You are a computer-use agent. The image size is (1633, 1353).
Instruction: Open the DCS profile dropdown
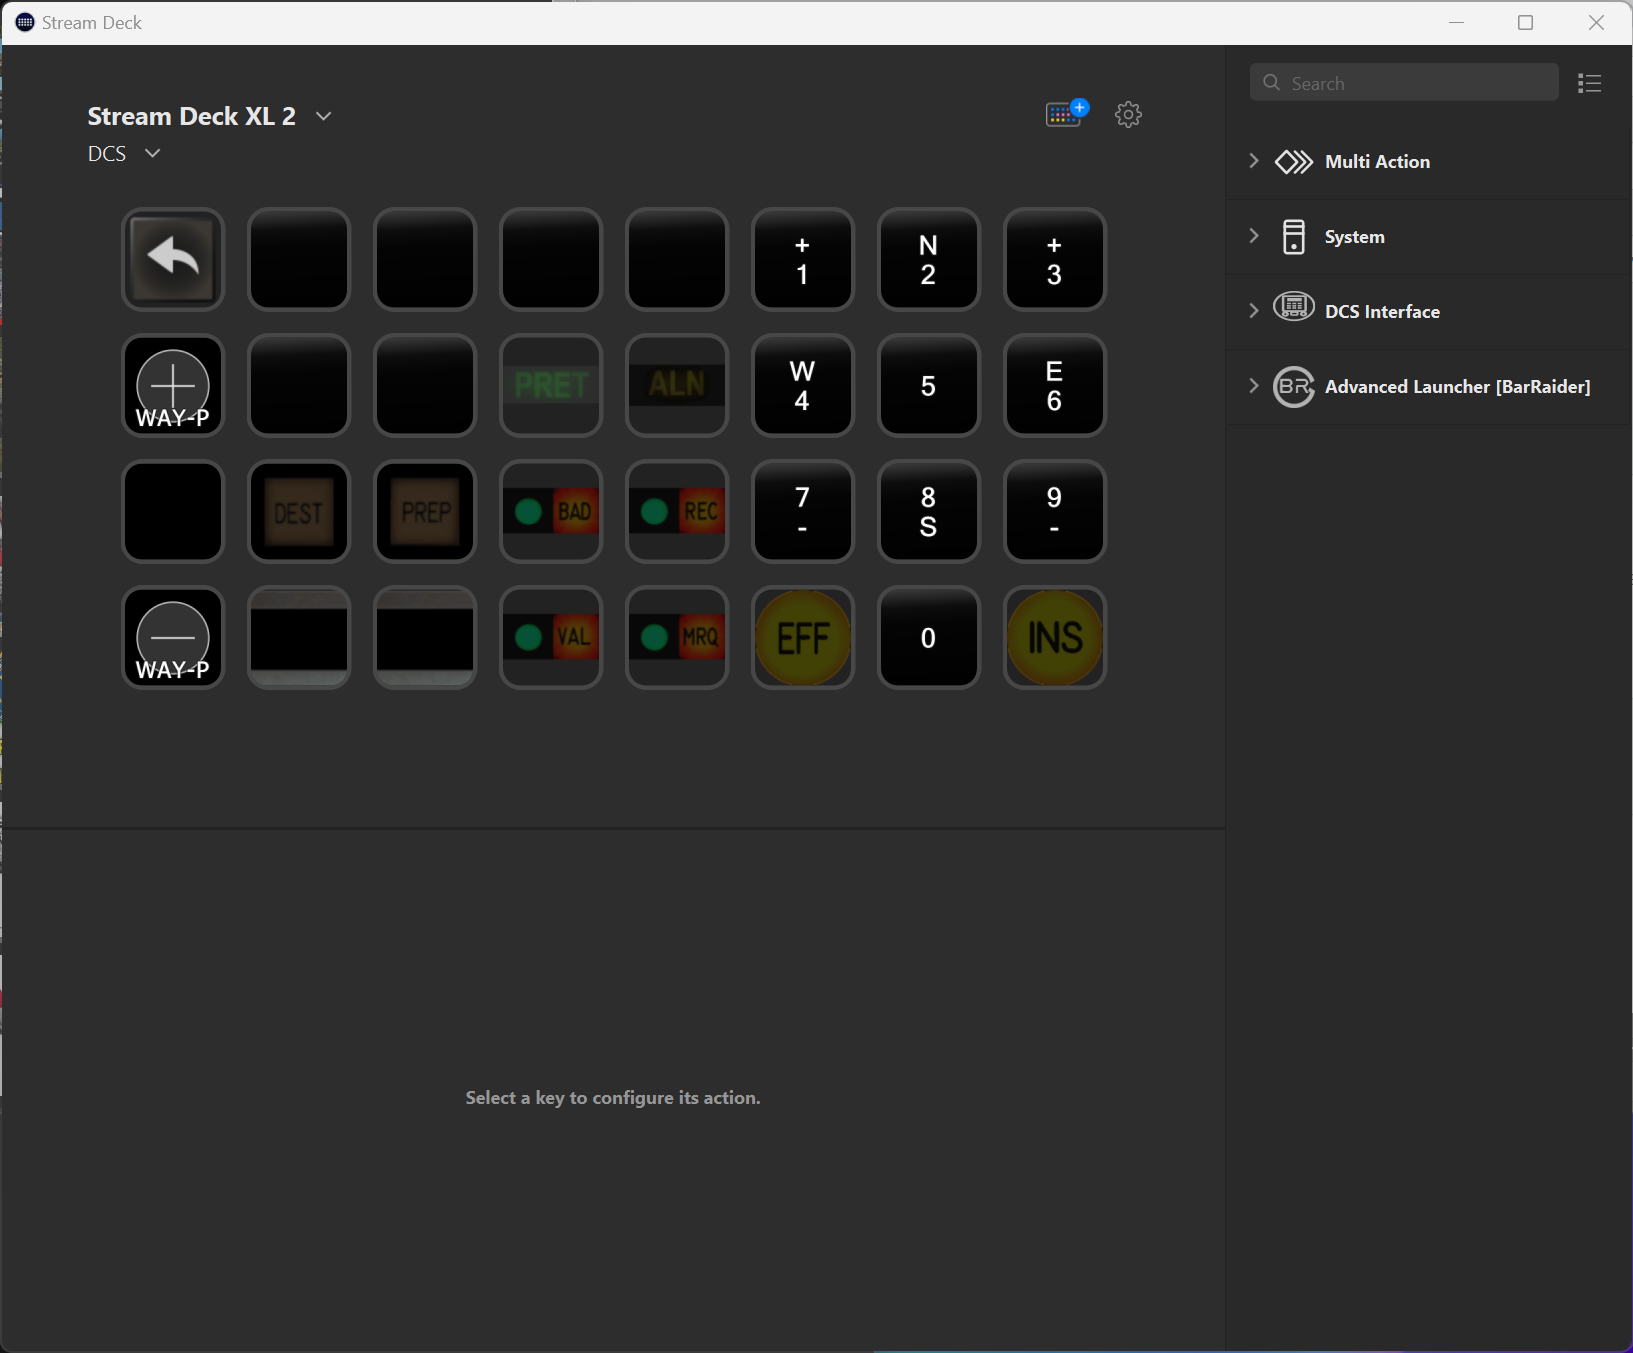pos(152,154)
